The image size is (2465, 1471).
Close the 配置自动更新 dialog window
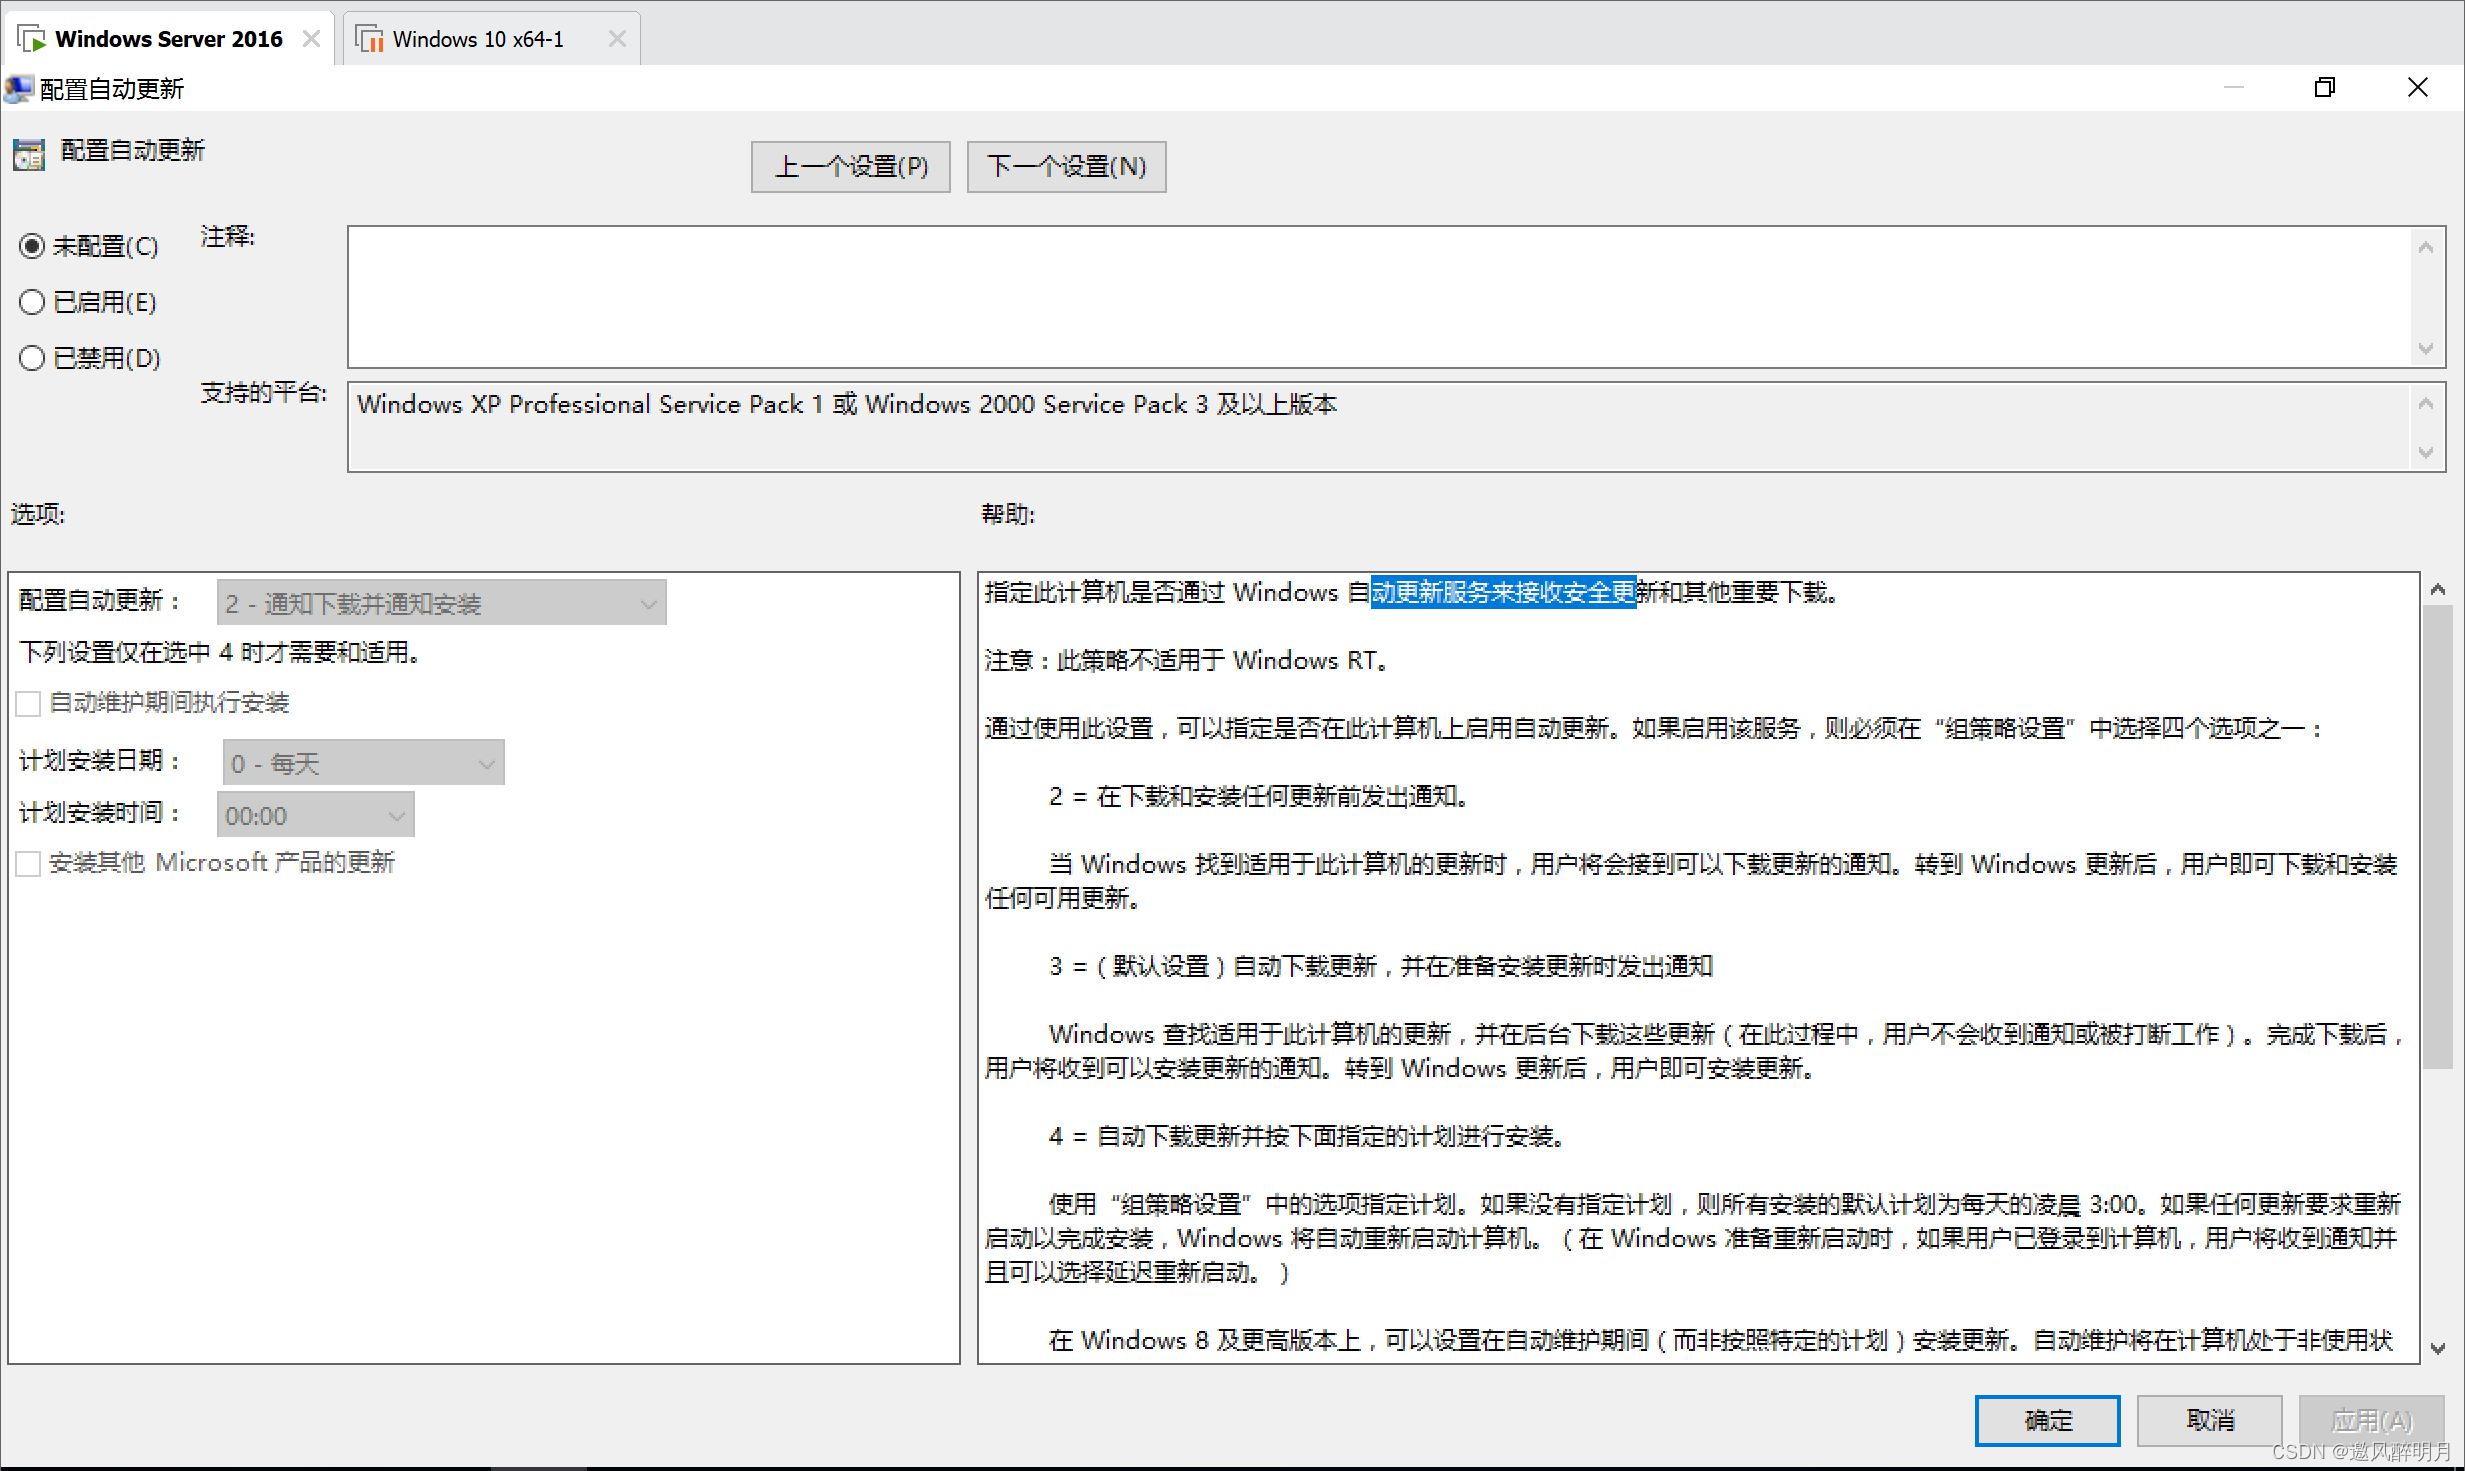2418,88
